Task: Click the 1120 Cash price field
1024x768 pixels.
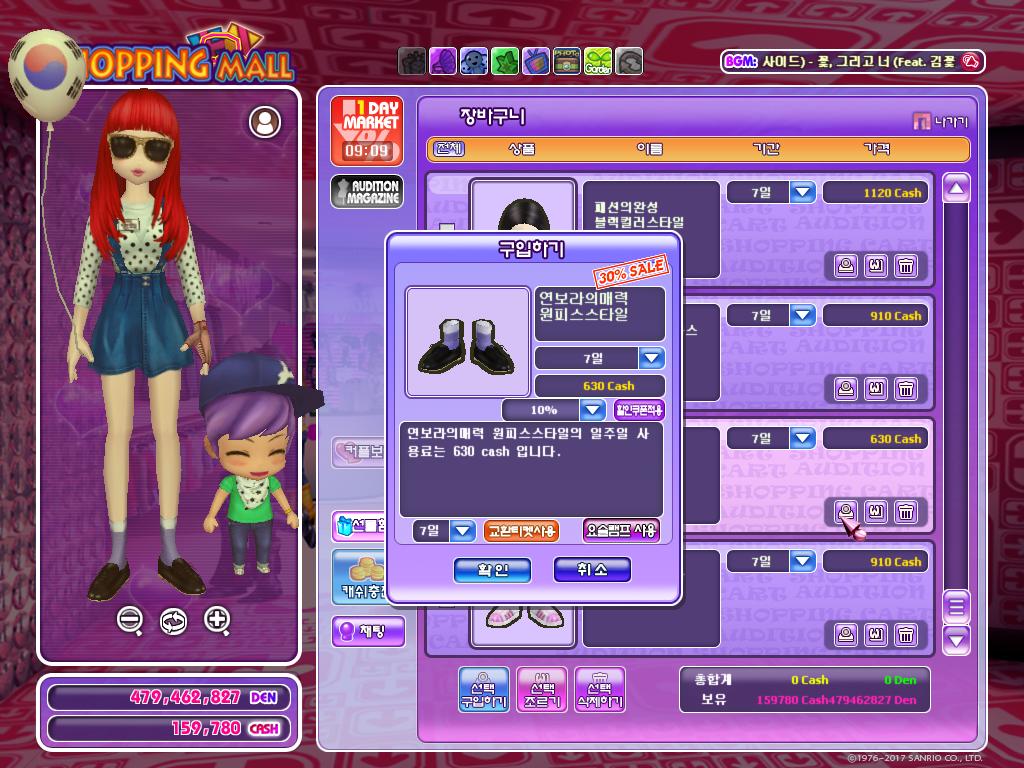Action: [x=875, y=193]
